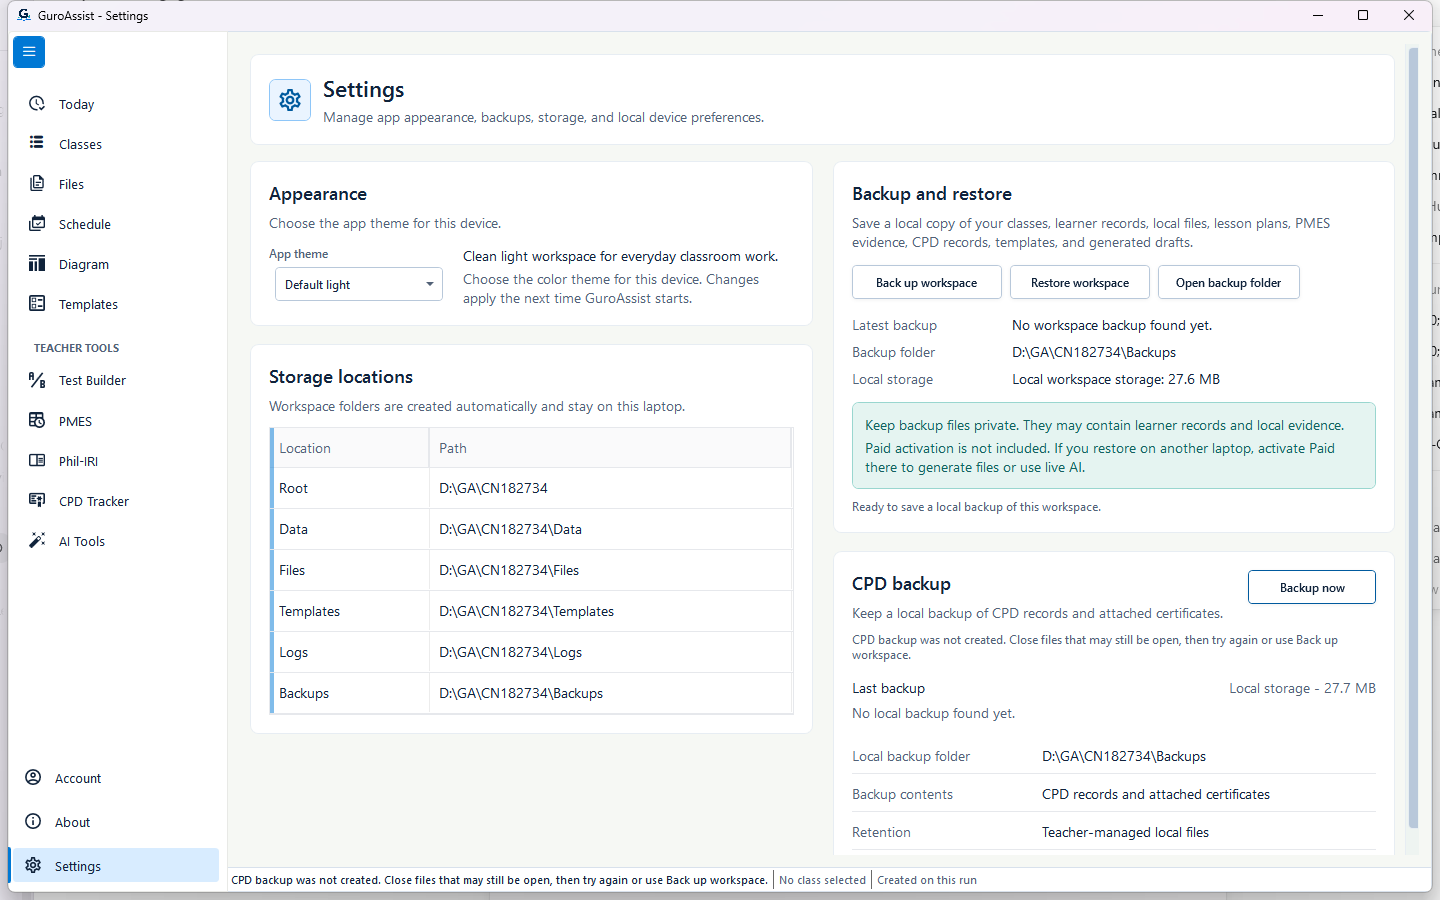
Task: Open Templates from the sidebar
Action: pos(119,304)
